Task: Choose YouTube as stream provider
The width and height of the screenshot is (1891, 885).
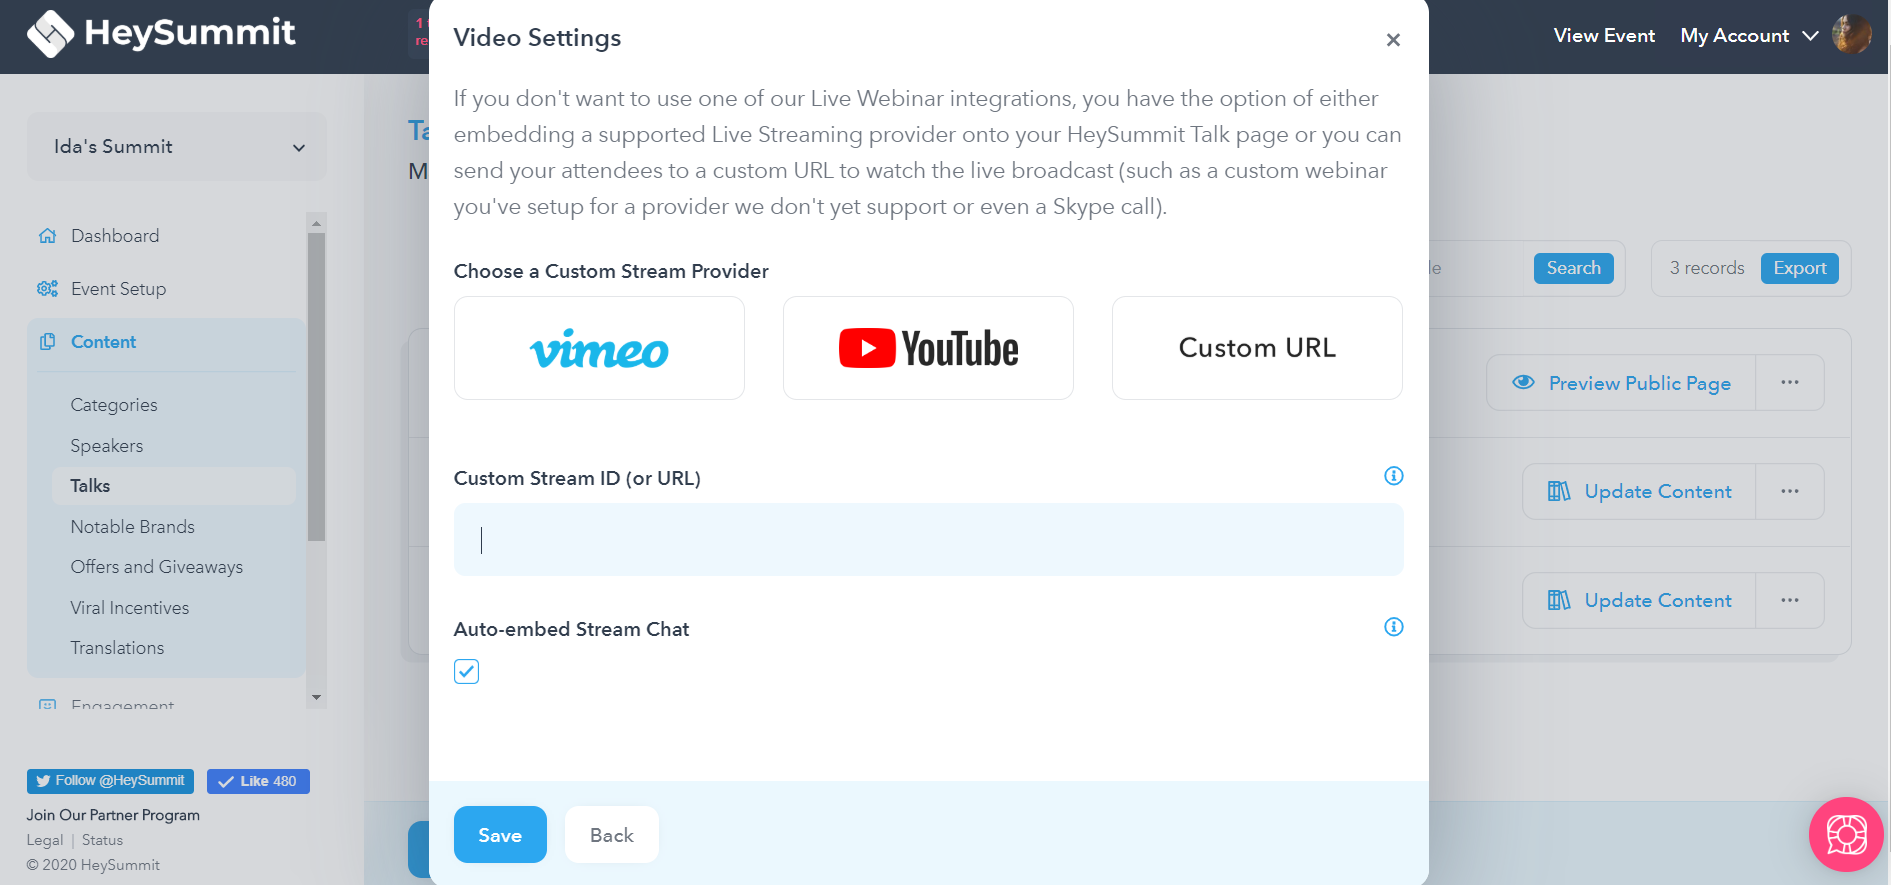Action: 928,348
